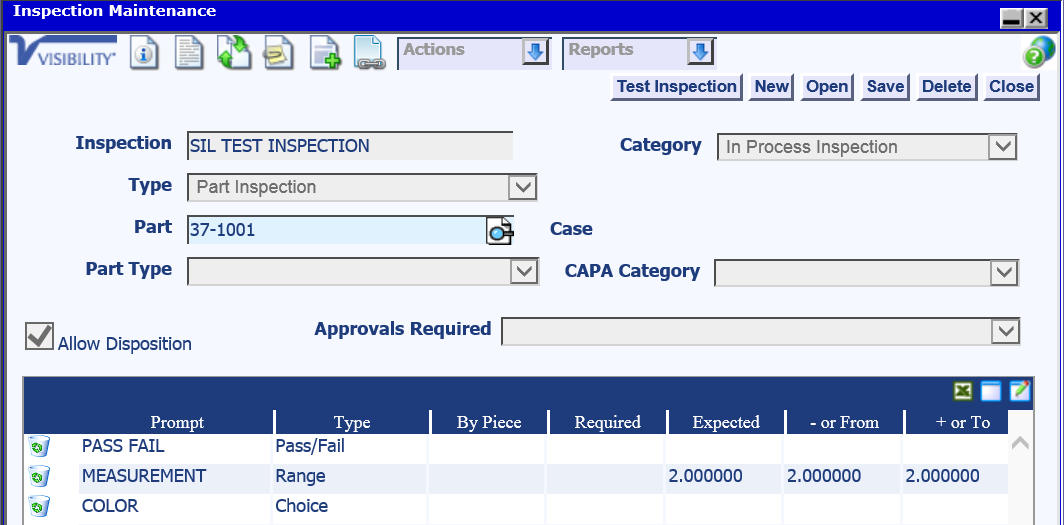Click MEASUREMENT '+ or To' value 2.000000
The image size is (1064, 525).
(943, 476)
